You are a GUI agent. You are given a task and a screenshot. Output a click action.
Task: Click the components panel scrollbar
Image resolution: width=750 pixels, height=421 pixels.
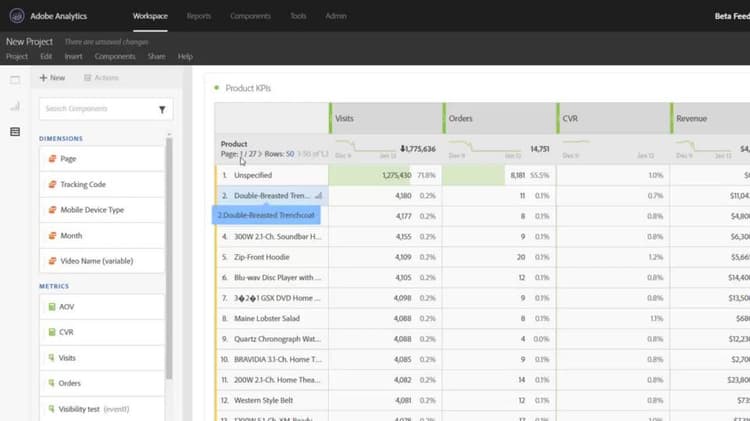(x=169, y=258)
